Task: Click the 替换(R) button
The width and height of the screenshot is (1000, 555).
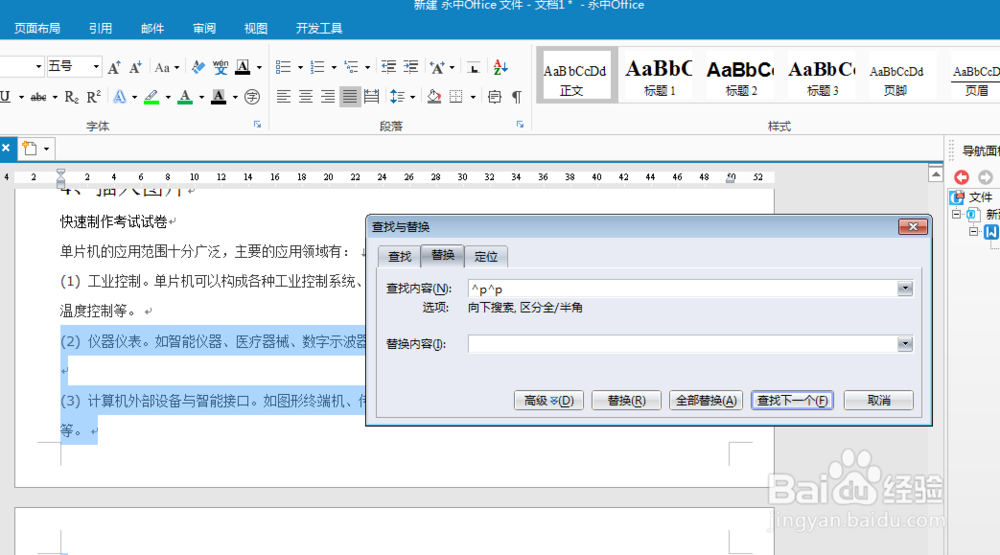Action: (x=626, y=401)
